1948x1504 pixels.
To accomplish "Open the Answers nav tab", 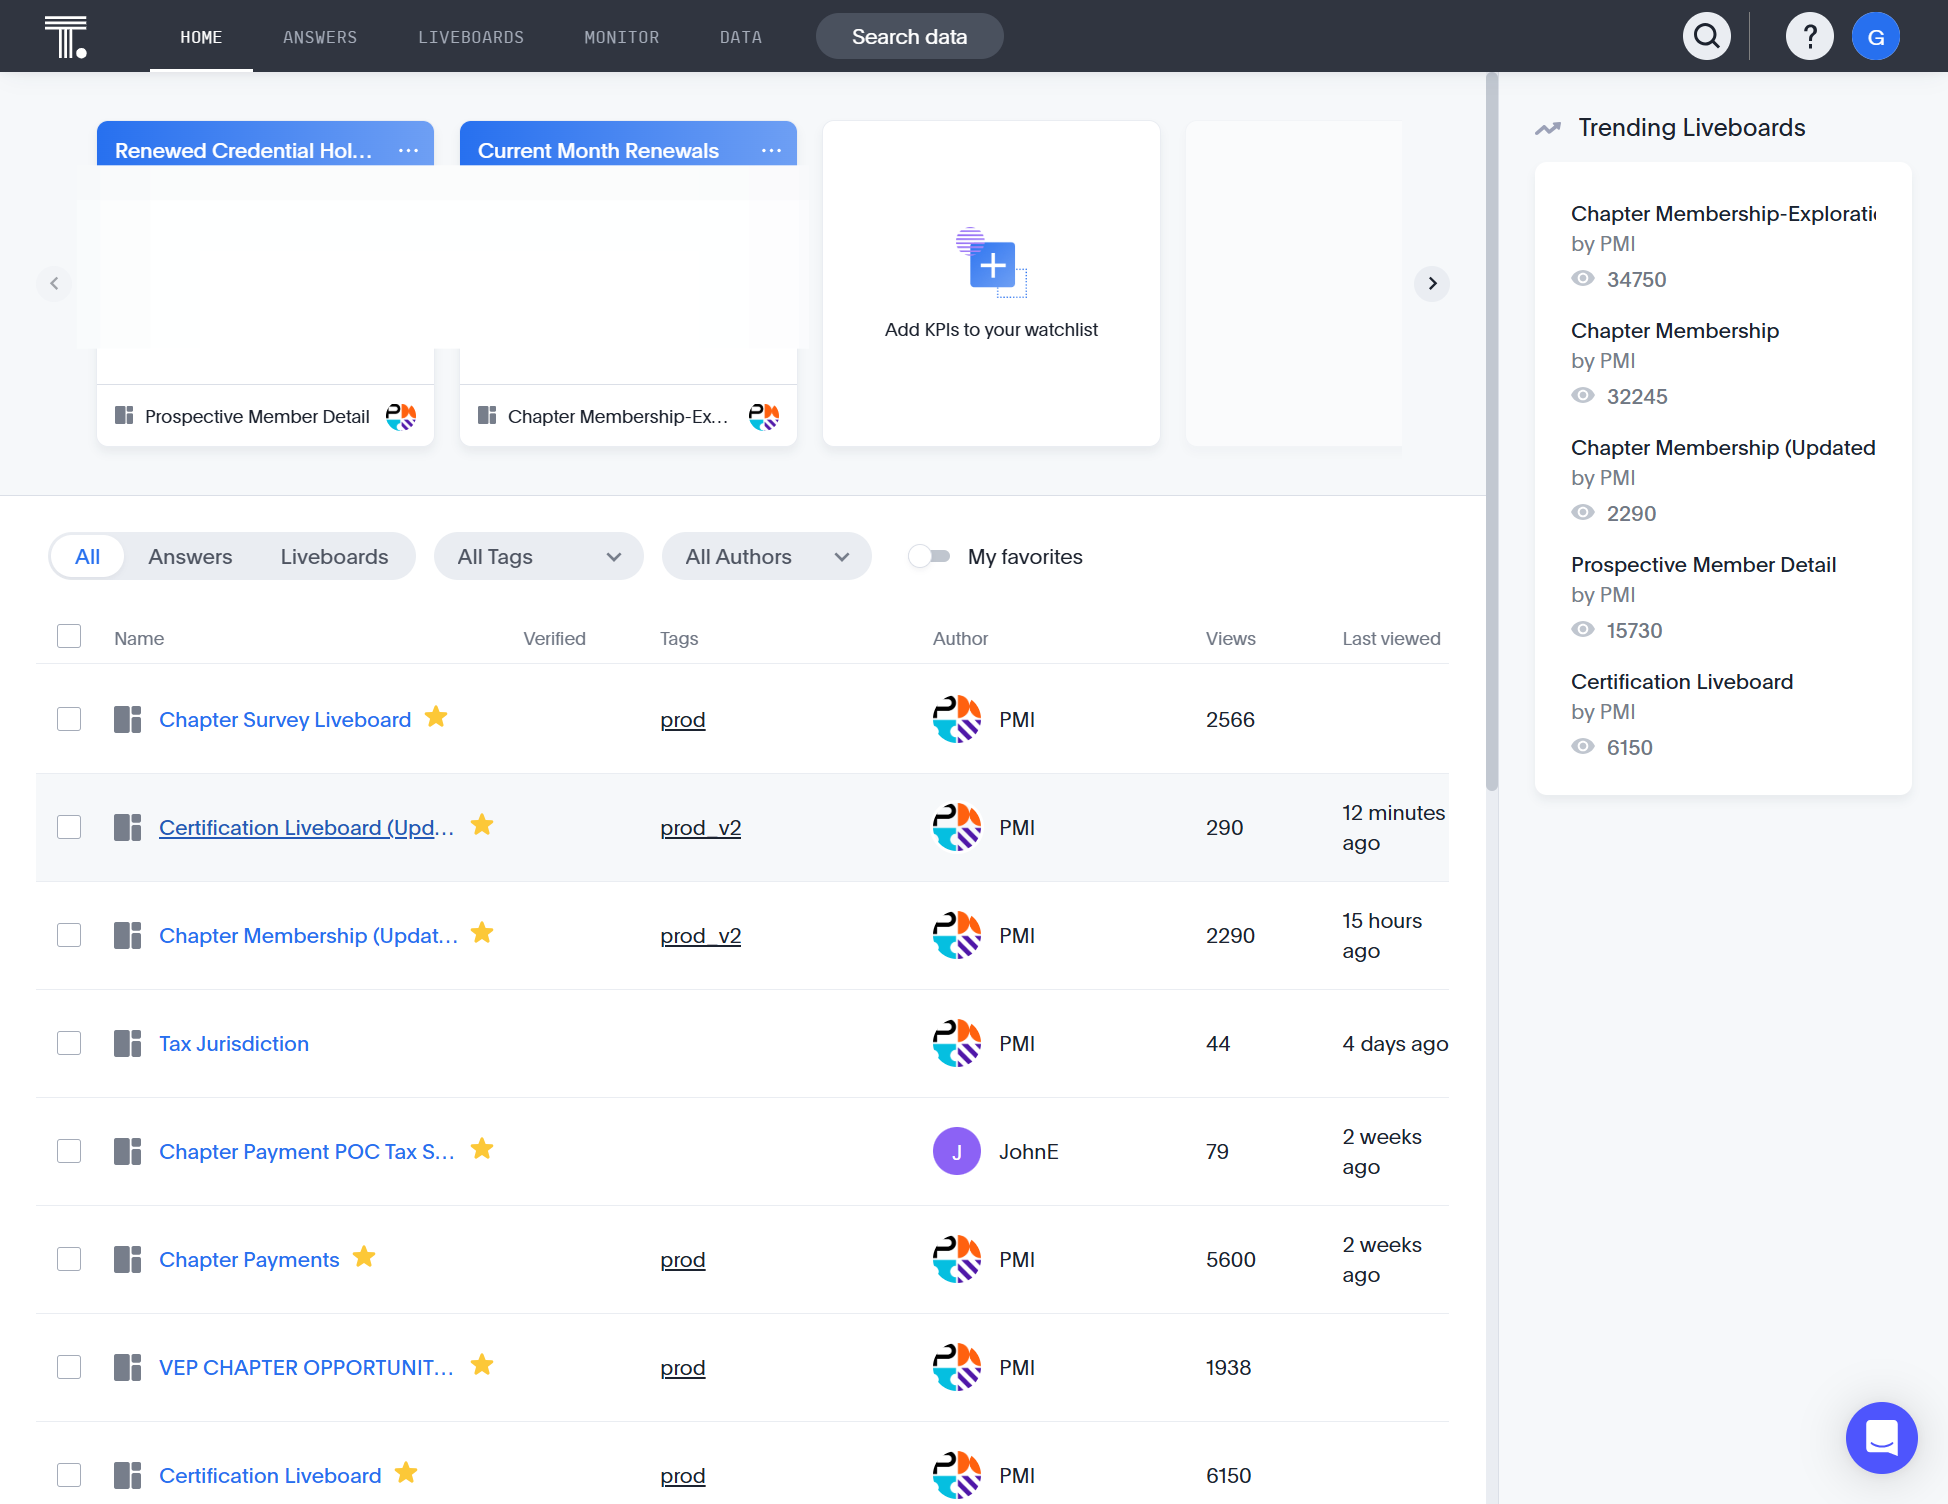I will click(320, 37).
